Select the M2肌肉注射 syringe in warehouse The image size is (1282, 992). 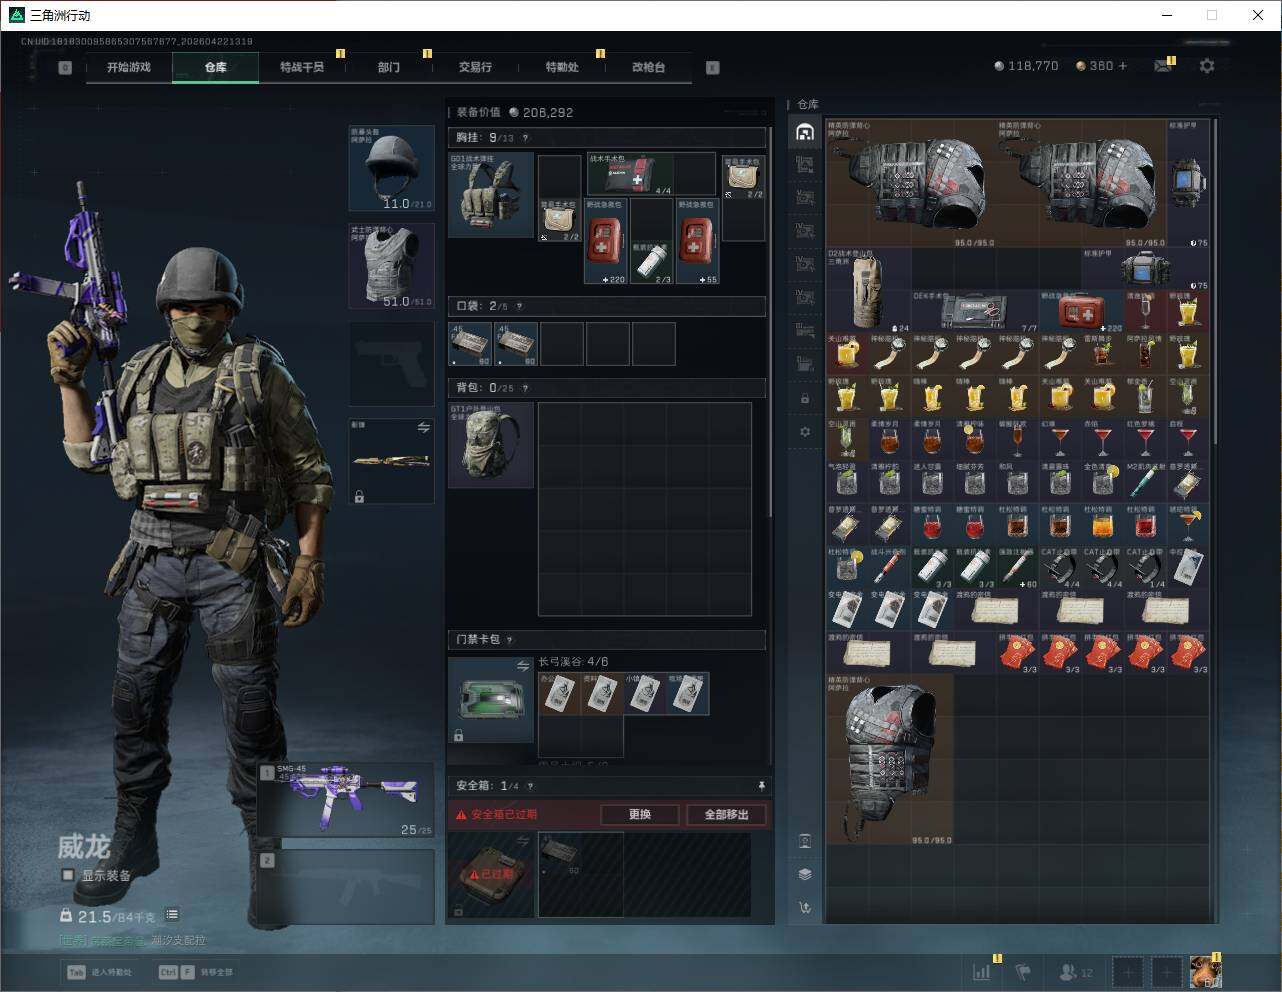coord(1145,481)
